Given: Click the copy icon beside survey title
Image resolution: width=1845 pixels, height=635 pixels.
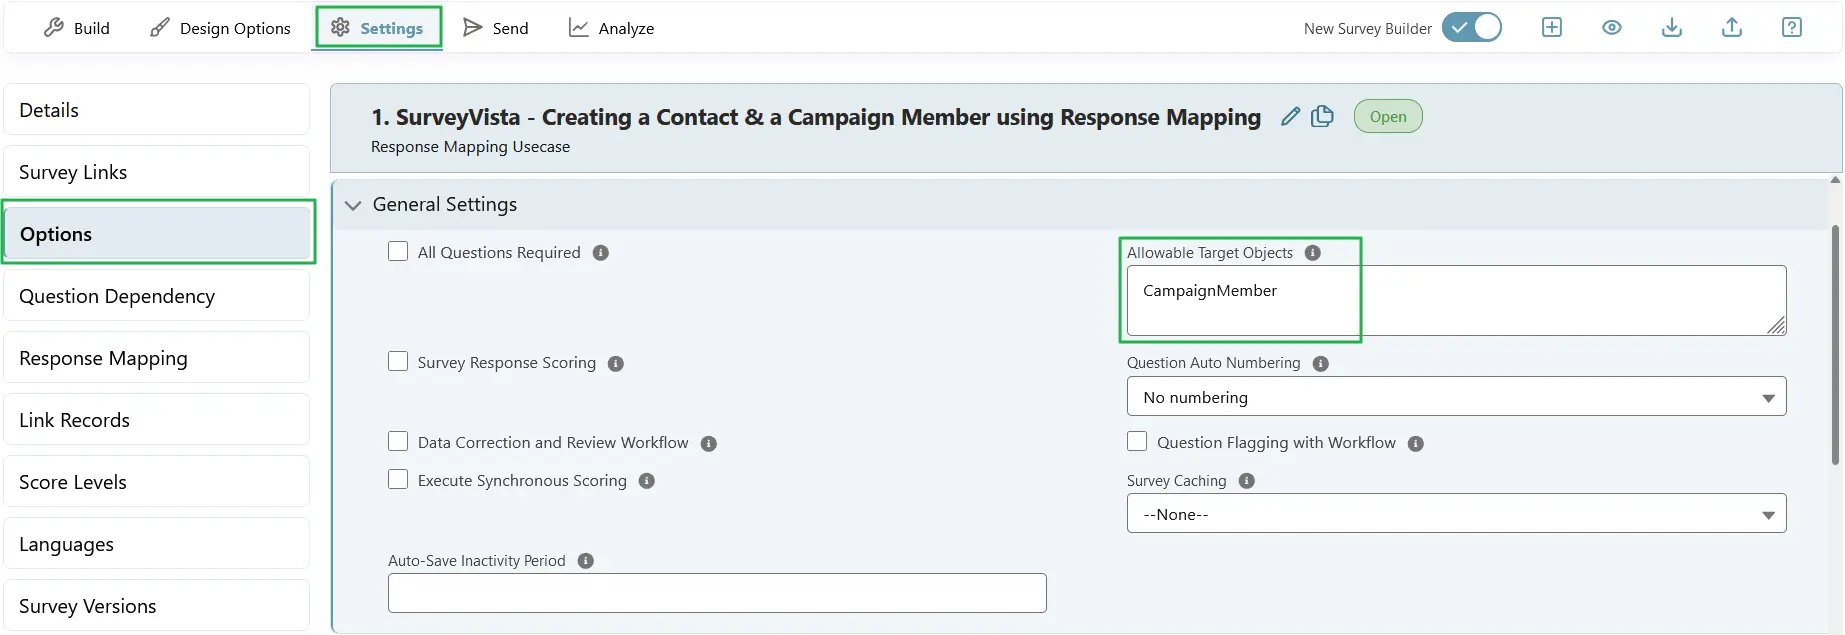Looking at the screenshot, I should (1322, 116).
